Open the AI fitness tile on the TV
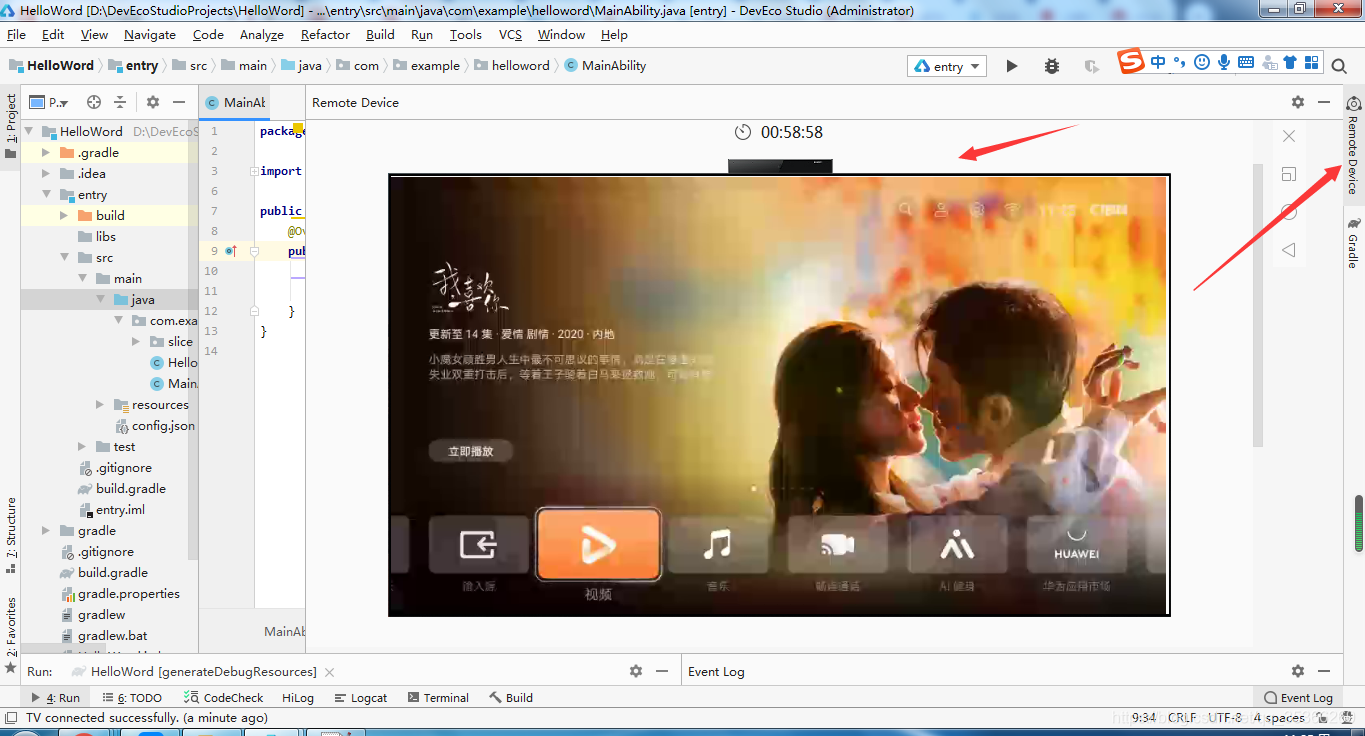The width and height of the screenshot is (1365, 736). (957, 545)
